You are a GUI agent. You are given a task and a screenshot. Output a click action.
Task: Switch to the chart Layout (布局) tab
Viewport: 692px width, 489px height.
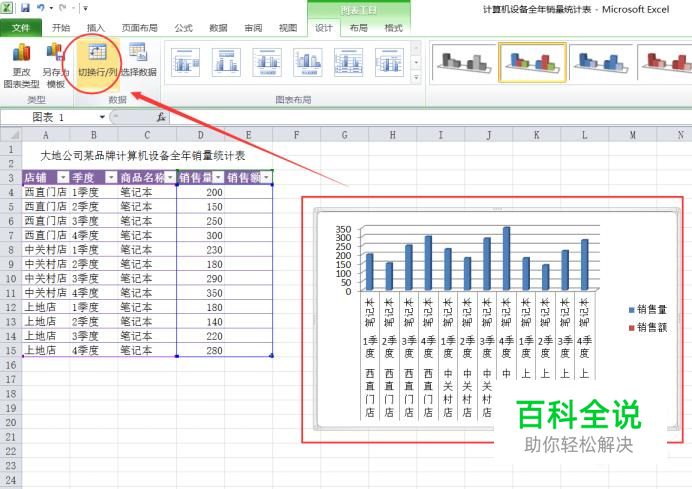[x=358, y=28]
